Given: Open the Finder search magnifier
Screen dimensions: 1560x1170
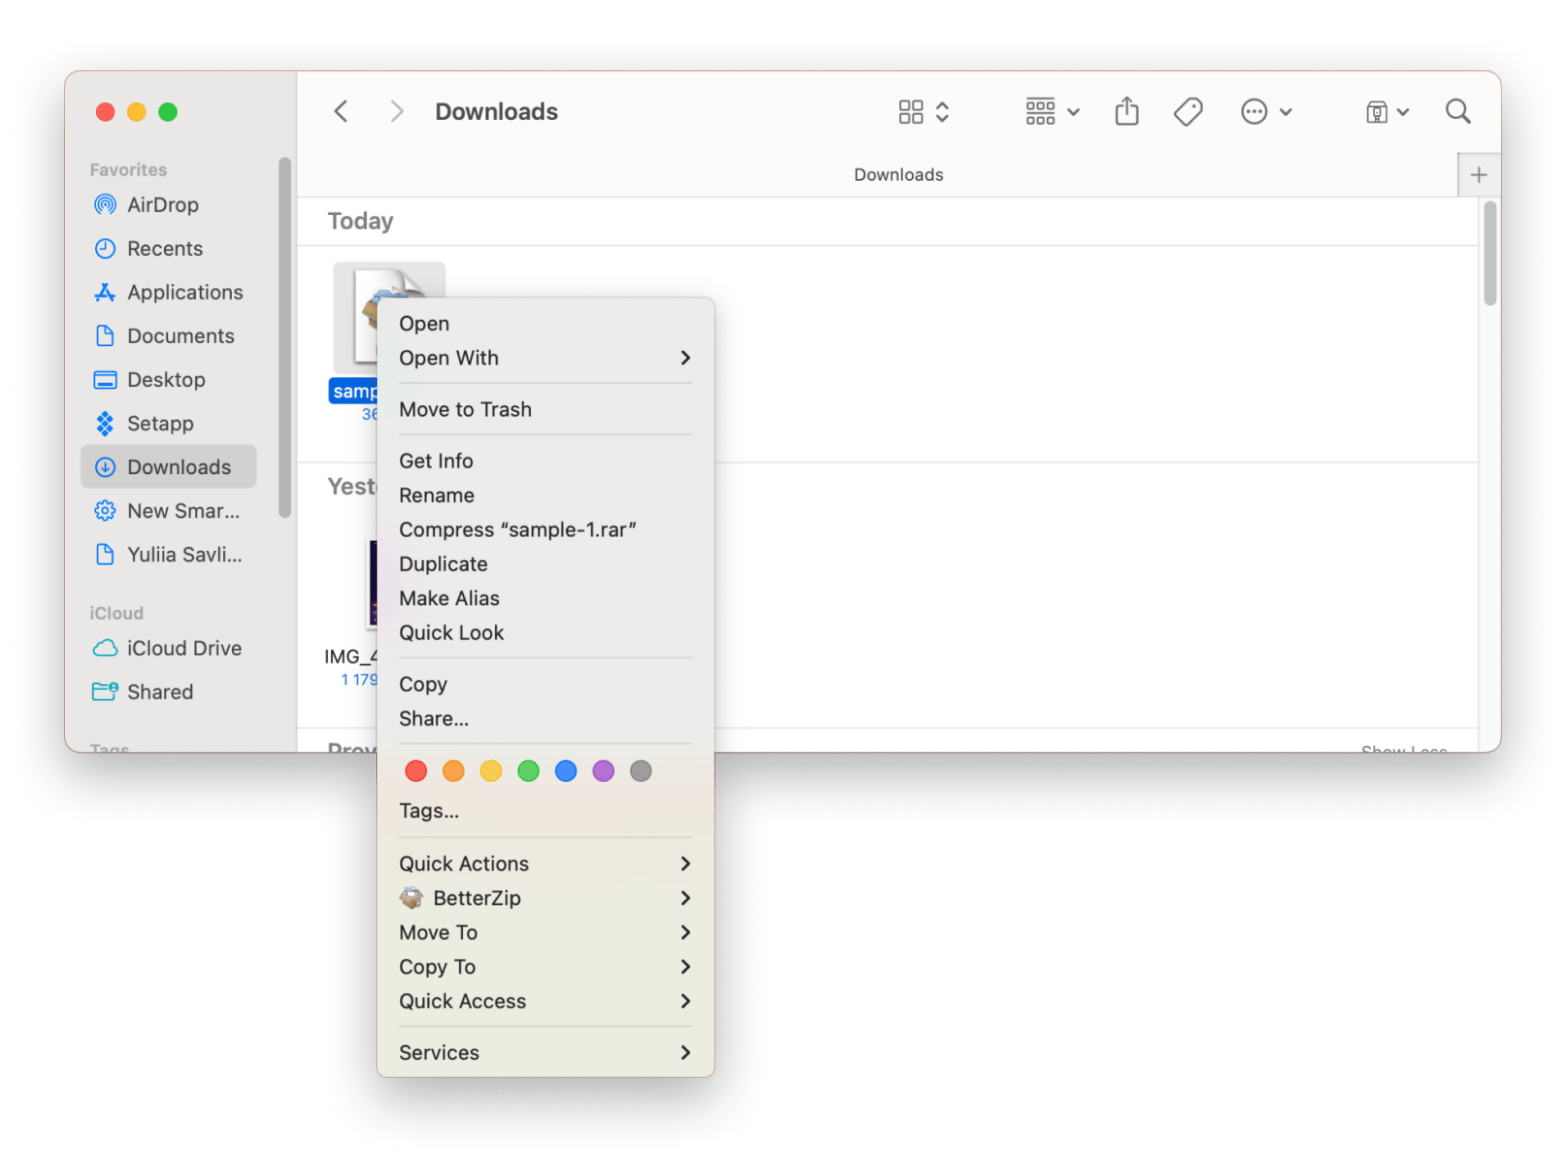Looking at the screenshot, I should click(1457, 111).
